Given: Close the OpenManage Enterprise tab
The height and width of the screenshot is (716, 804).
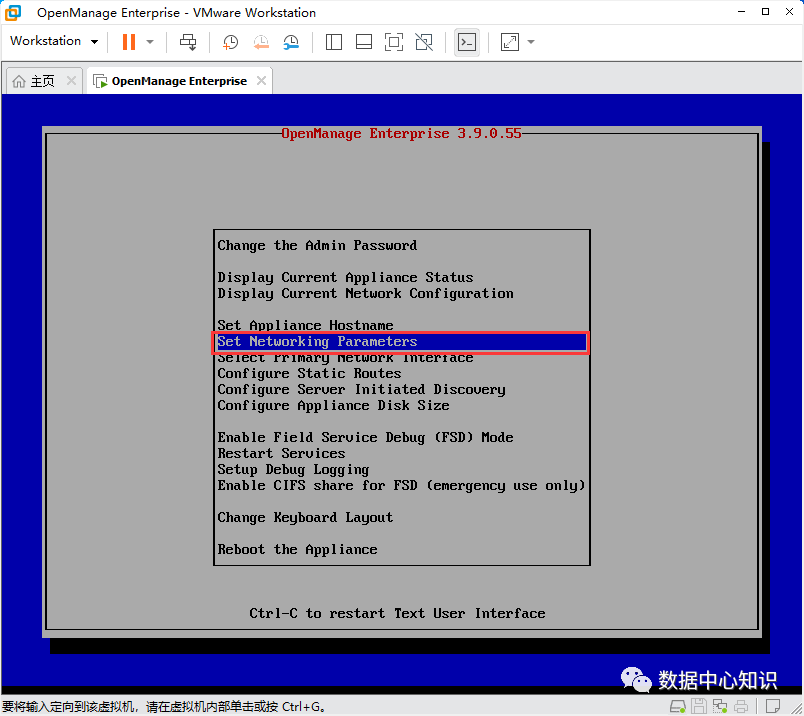Looking at the screenshot, I should [x=262, y=81].
